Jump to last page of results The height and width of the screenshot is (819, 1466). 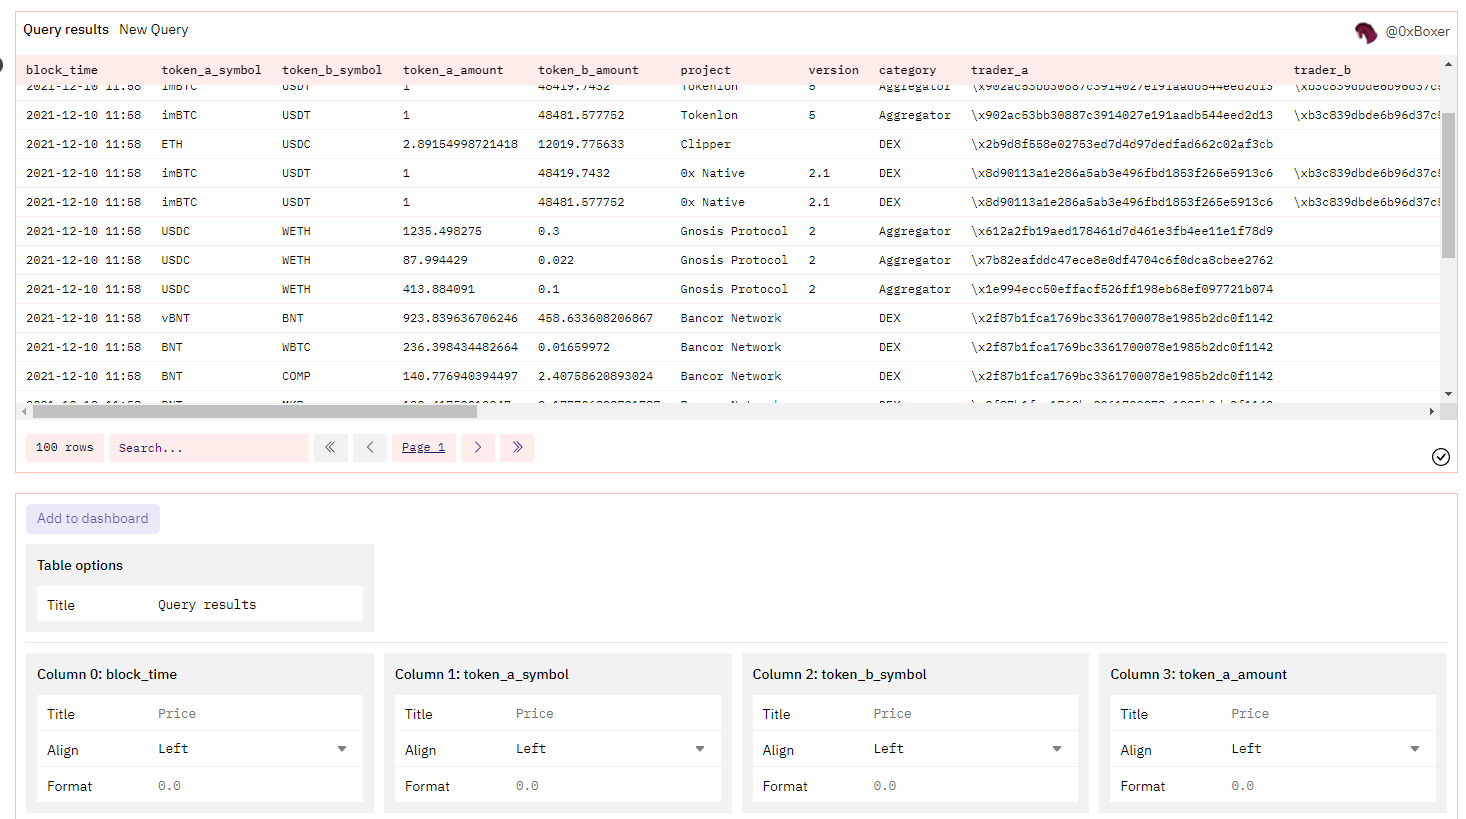[x=517, y=448]
